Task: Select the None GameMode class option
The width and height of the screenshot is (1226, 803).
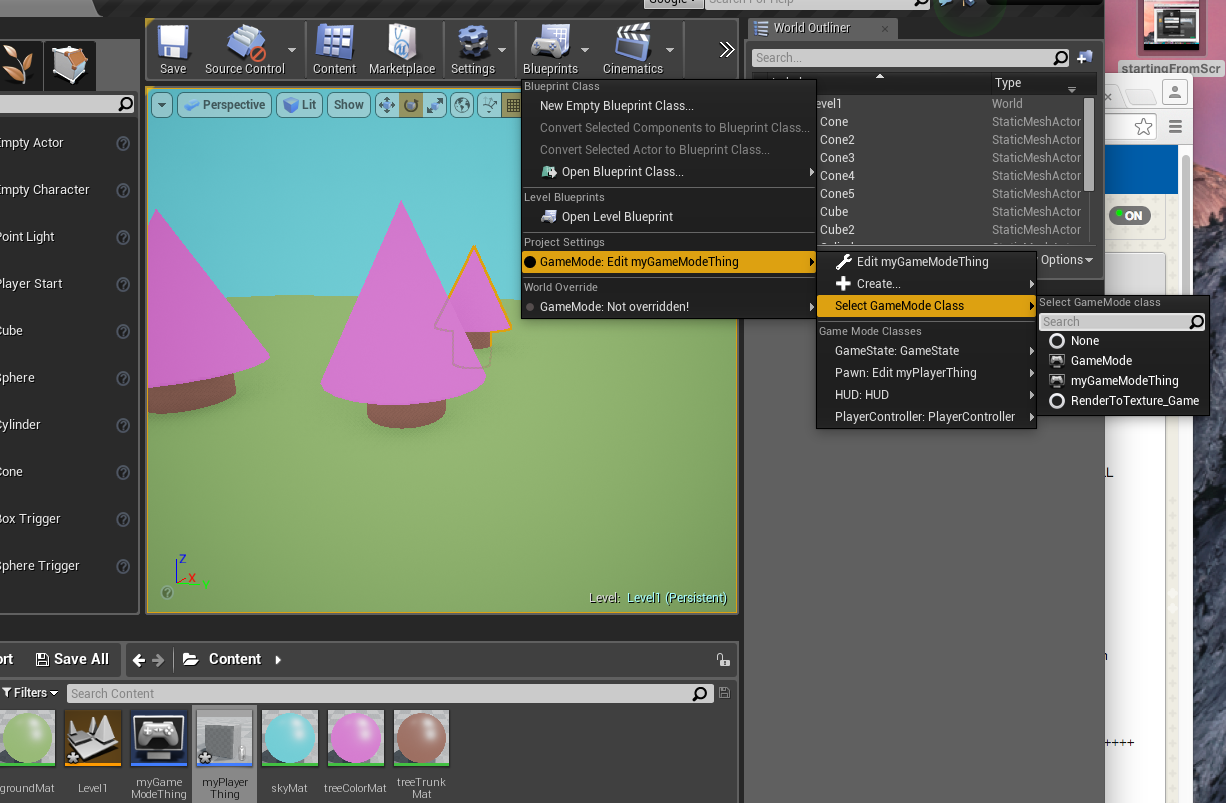Action: pyautogui.click(x=1084, y=341)
